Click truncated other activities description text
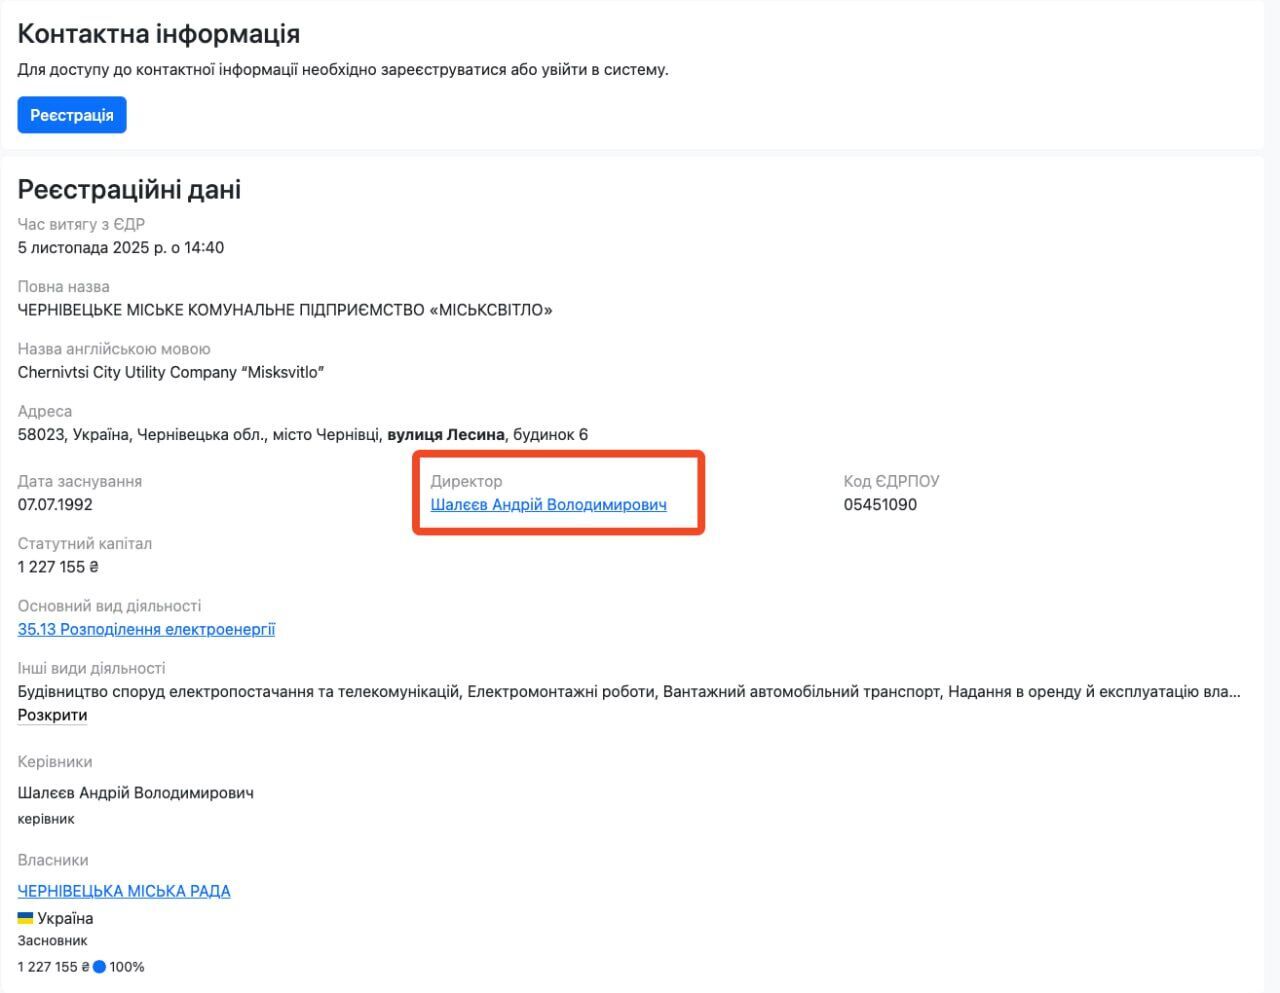 pyautogui.click(x=629, y=692)
